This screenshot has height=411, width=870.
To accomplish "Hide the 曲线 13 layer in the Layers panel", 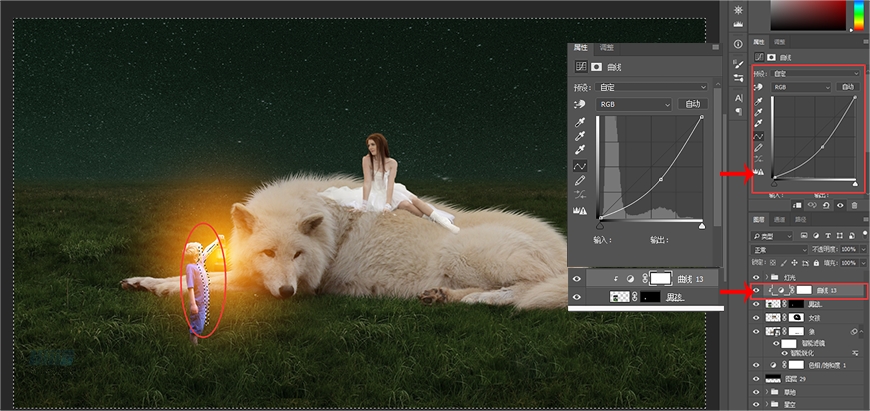I will [x=757, y=290].
